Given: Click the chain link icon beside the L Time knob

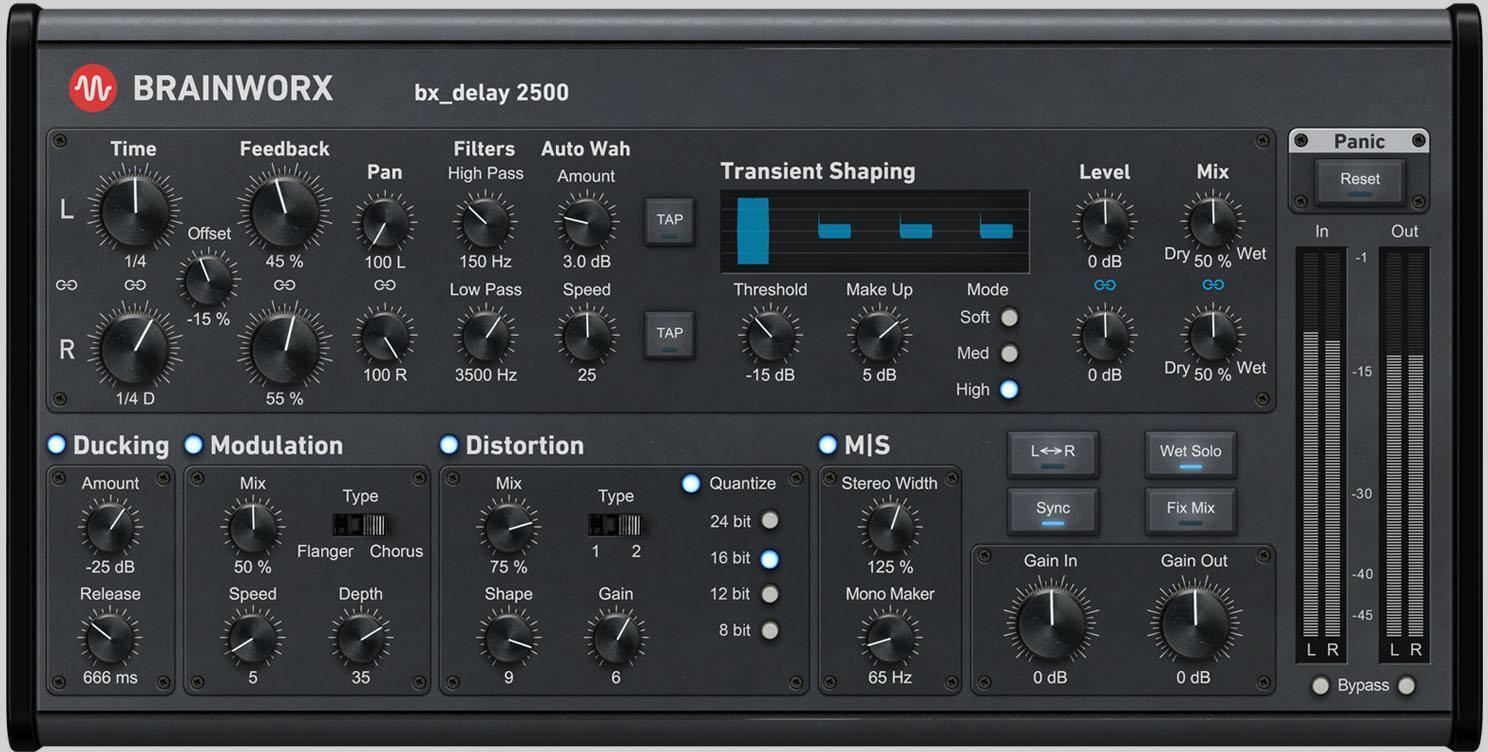Looking at the screenshot, I should point(66,284).
